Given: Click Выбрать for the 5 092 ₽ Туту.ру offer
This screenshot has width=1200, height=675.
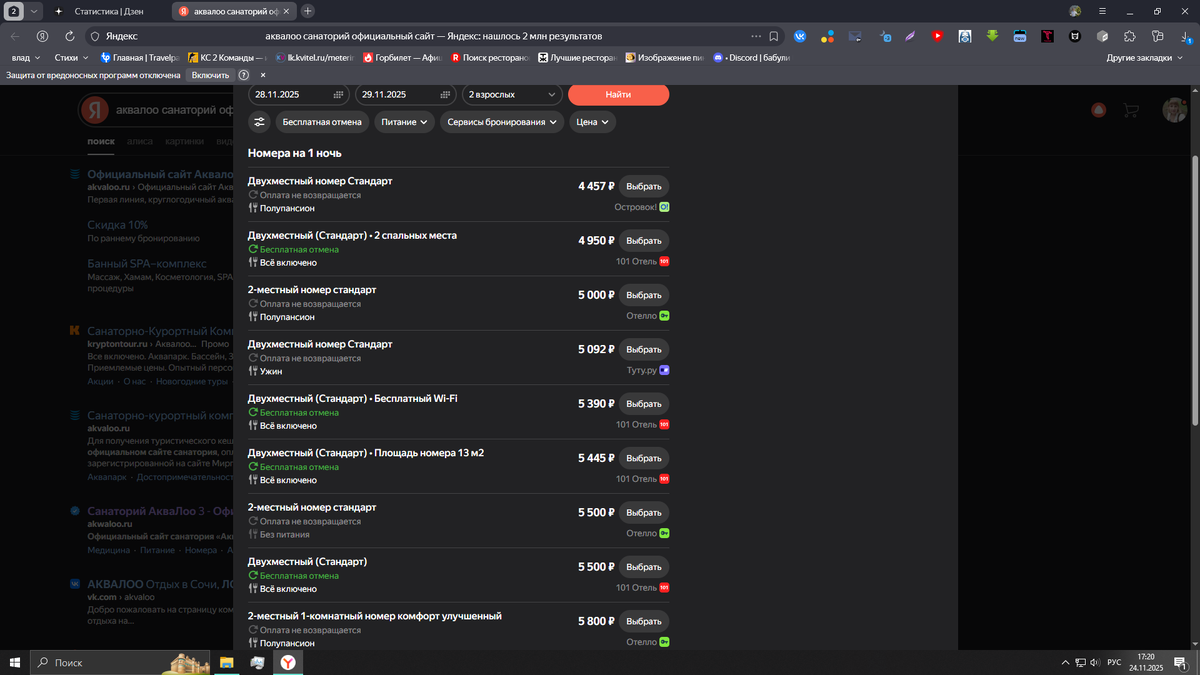Looking at the screenshot, I should pos(643,350).
